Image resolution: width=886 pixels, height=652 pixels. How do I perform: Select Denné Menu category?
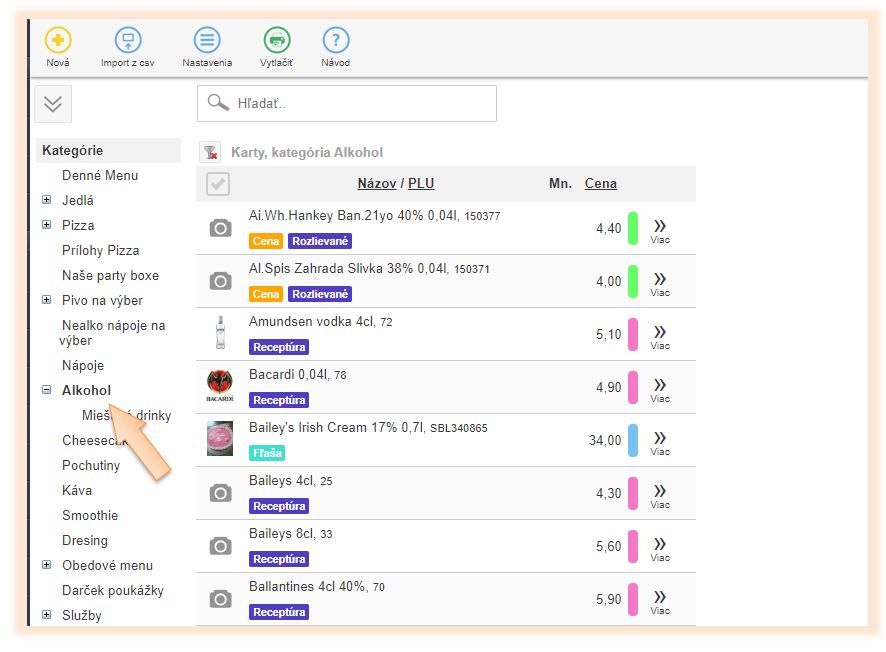pos(100,175)
